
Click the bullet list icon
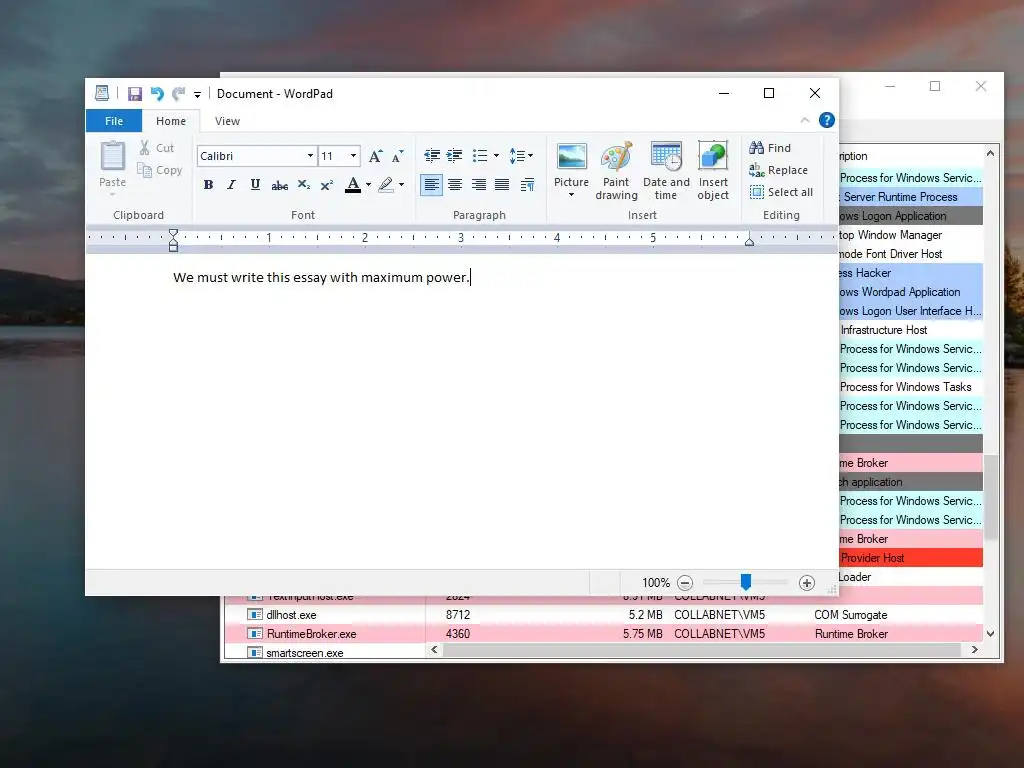click(480, 155)
